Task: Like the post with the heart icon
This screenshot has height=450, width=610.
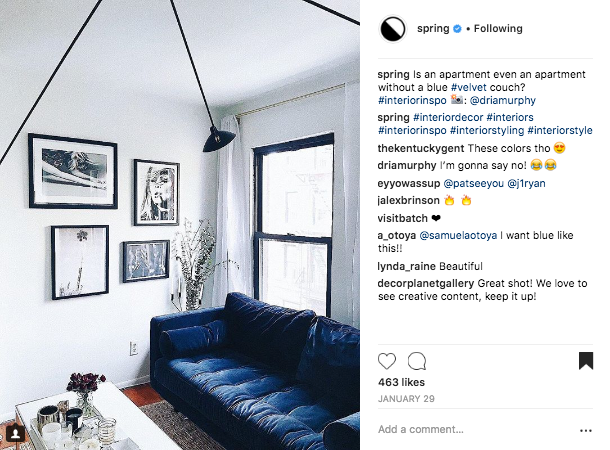Action: click(387, 361)
